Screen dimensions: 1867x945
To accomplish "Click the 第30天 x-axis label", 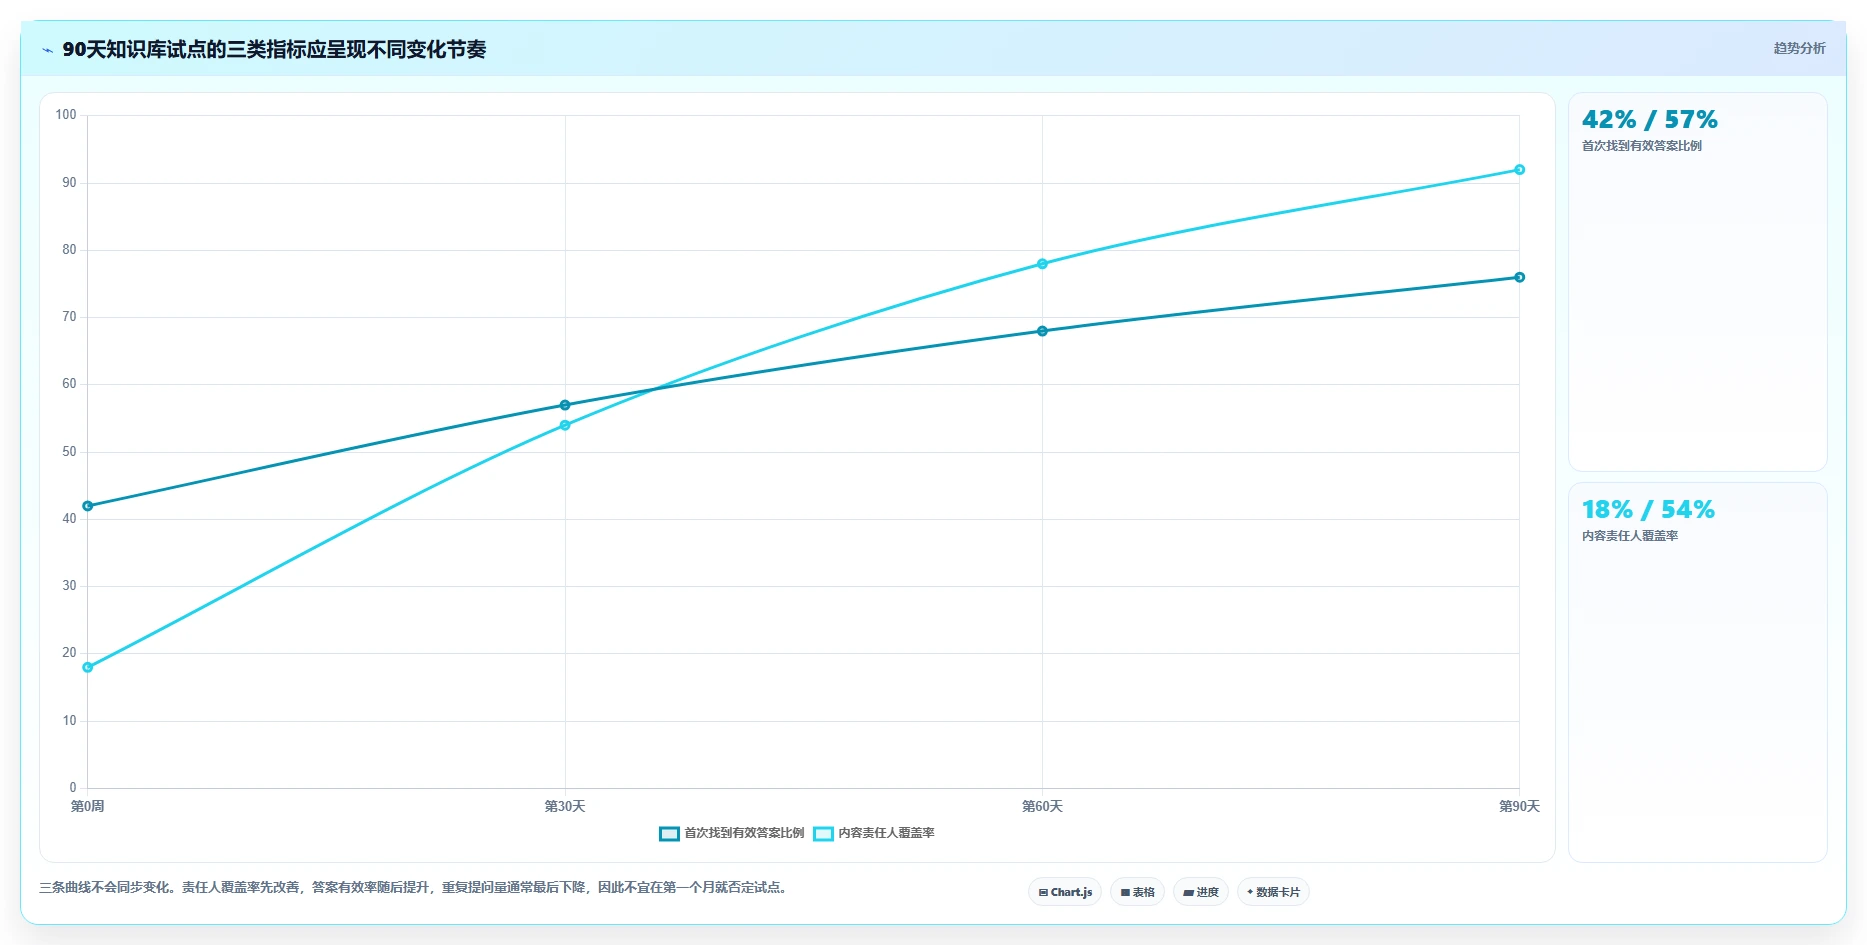I will point(565,806).
